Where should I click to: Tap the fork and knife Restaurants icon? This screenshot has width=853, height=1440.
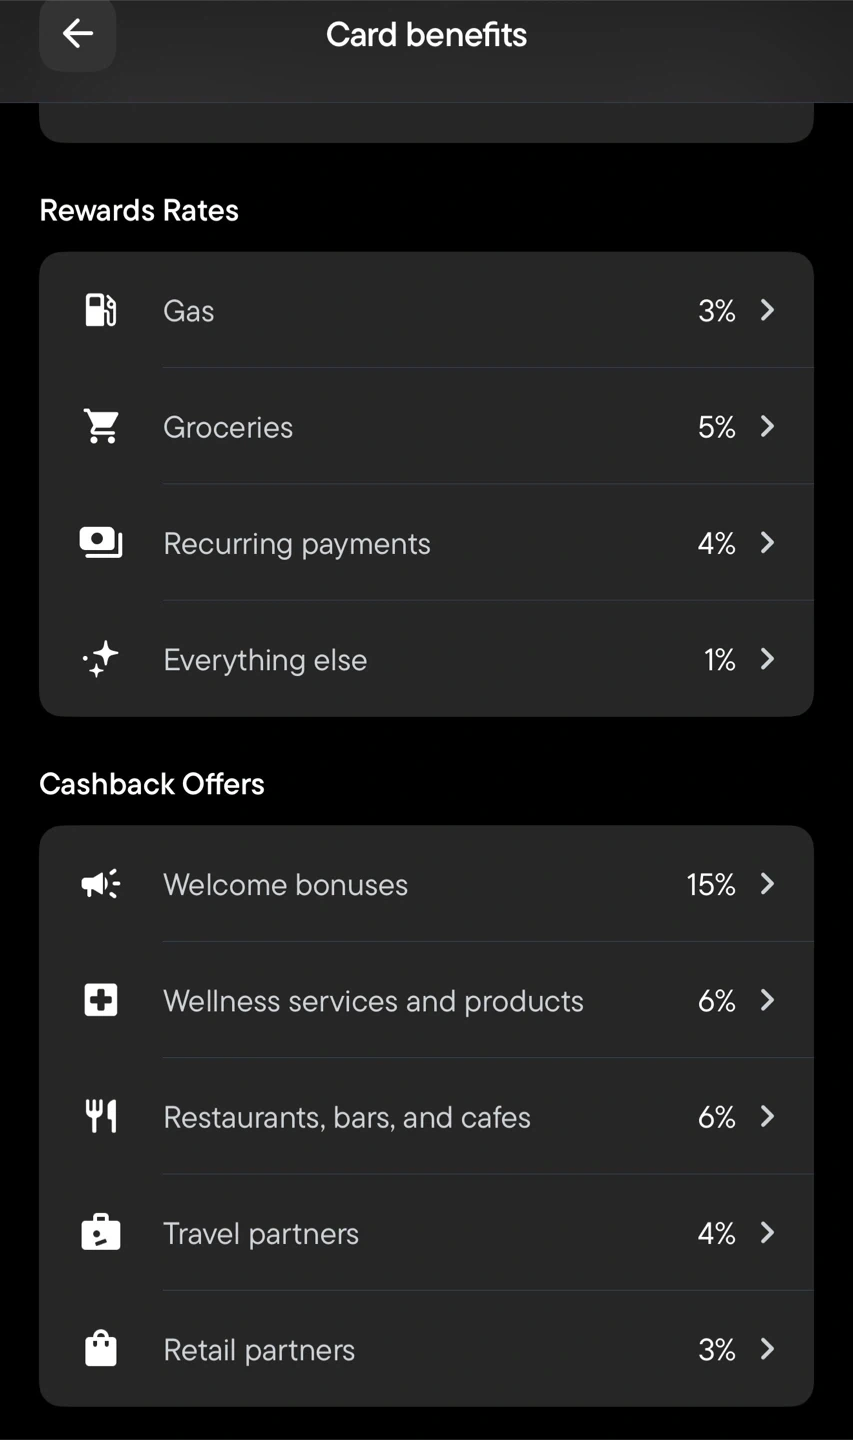click(x=101, y=1116)
